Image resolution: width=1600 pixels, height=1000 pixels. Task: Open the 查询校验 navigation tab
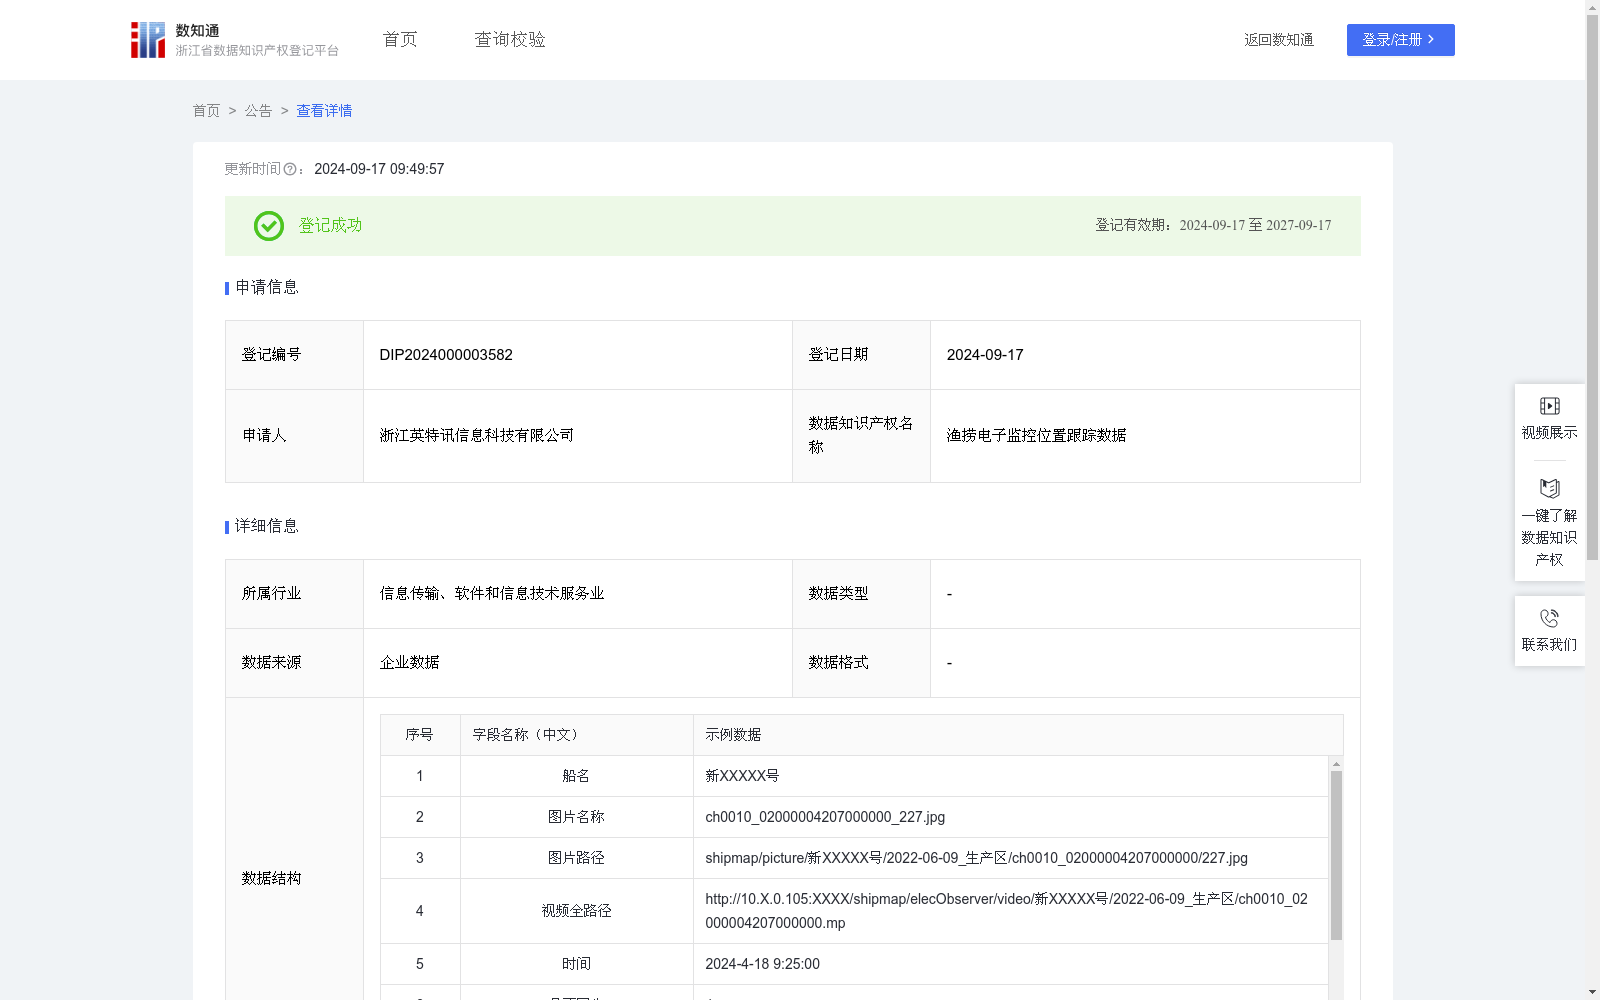[x=510, y=39]
